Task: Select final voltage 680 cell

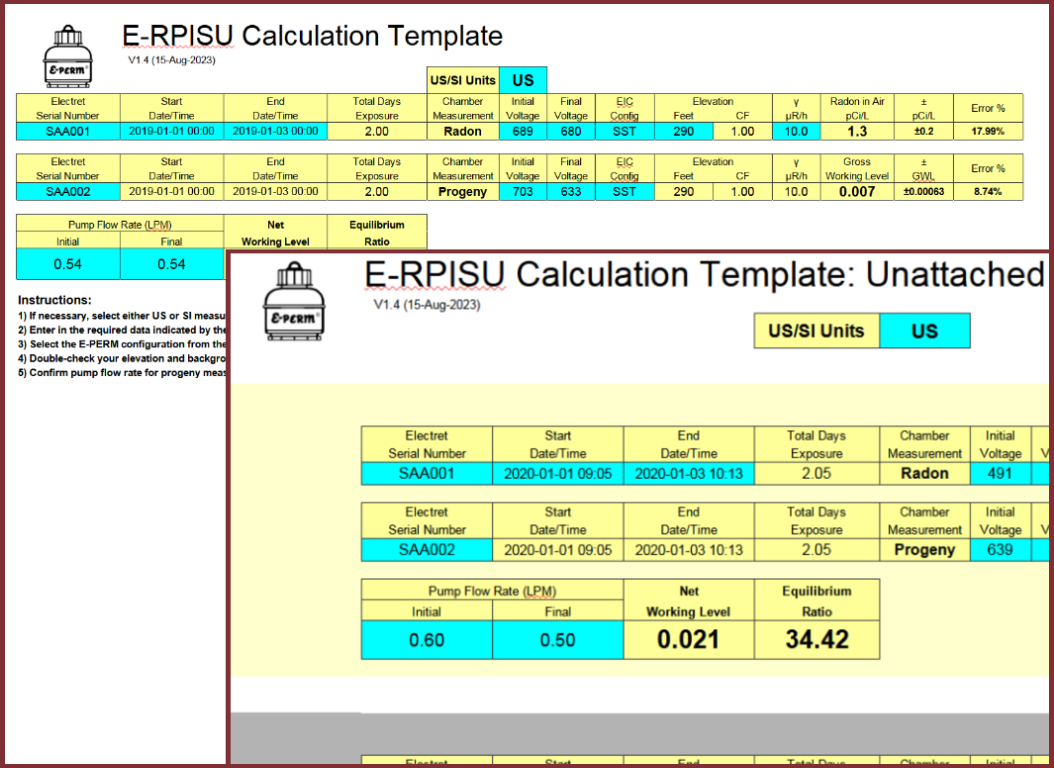Action: pyautogui.click(x=571, y=131)
